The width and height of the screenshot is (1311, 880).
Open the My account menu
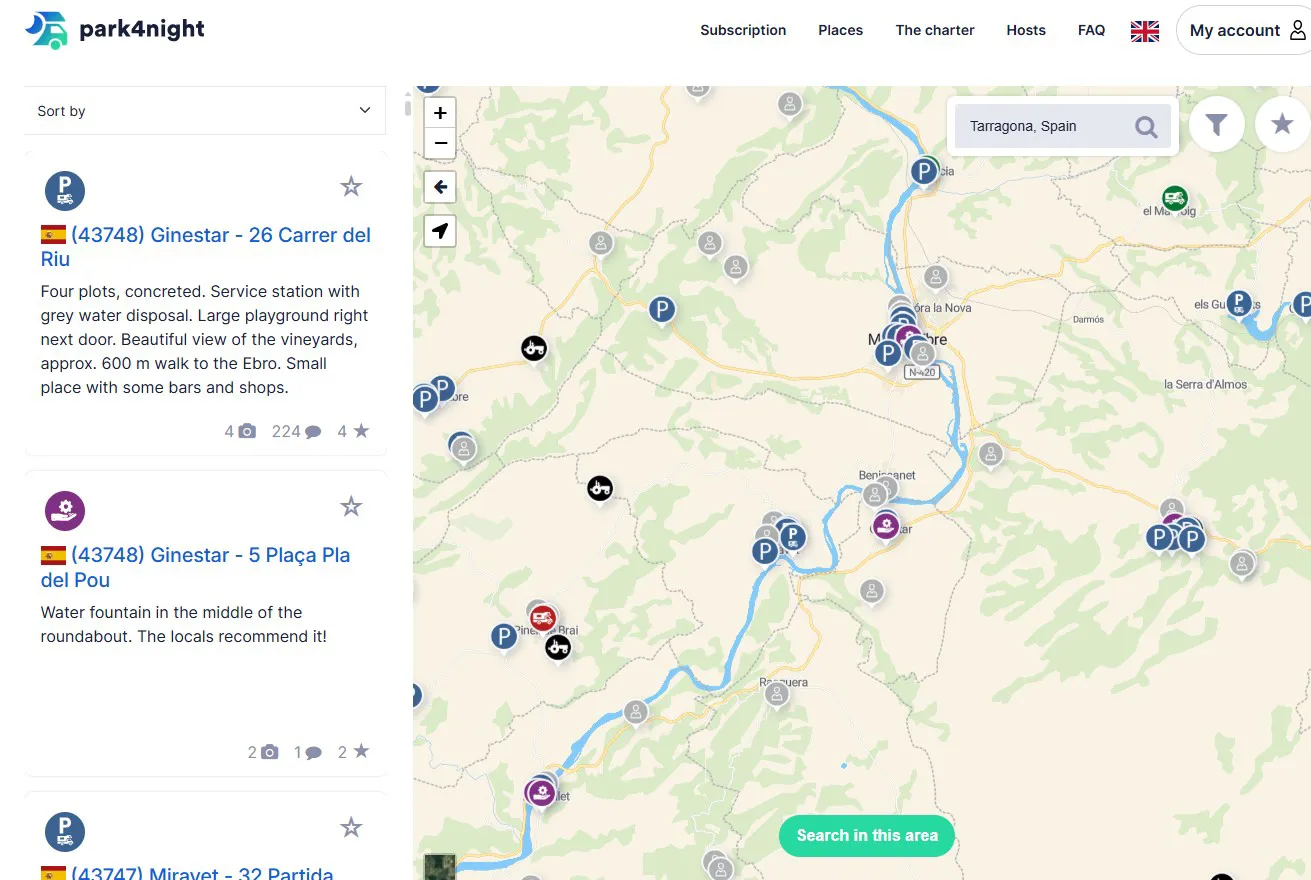[x=1246, y=31]
